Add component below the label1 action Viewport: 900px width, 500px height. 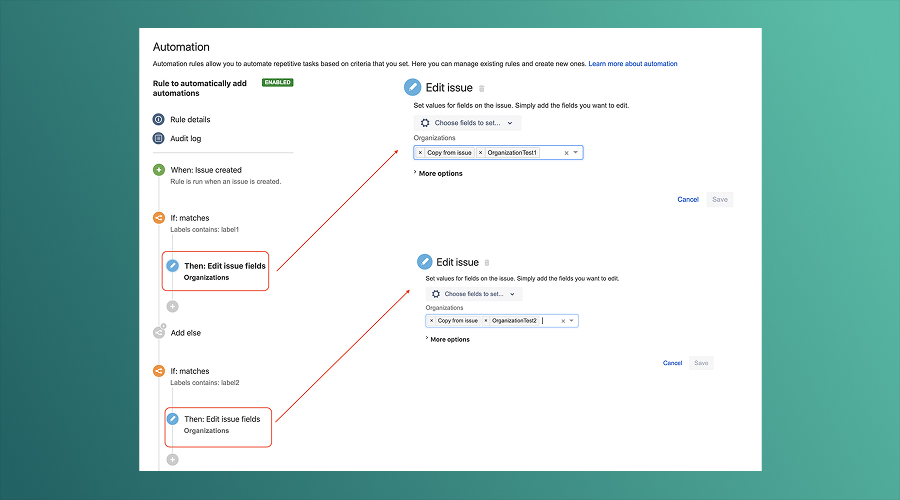tap(172, 307)
